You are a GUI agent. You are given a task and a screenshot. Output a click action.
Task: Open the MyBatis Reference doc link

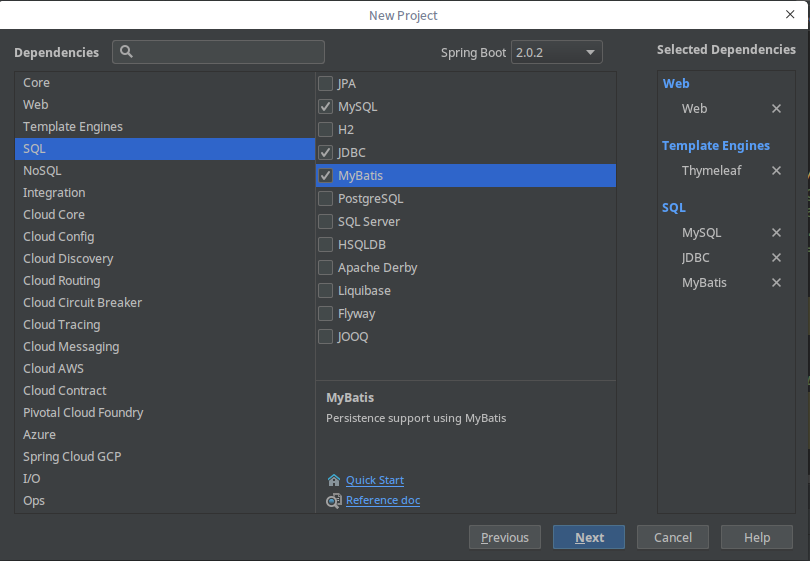pyautogui.click(x=383, y=501)
